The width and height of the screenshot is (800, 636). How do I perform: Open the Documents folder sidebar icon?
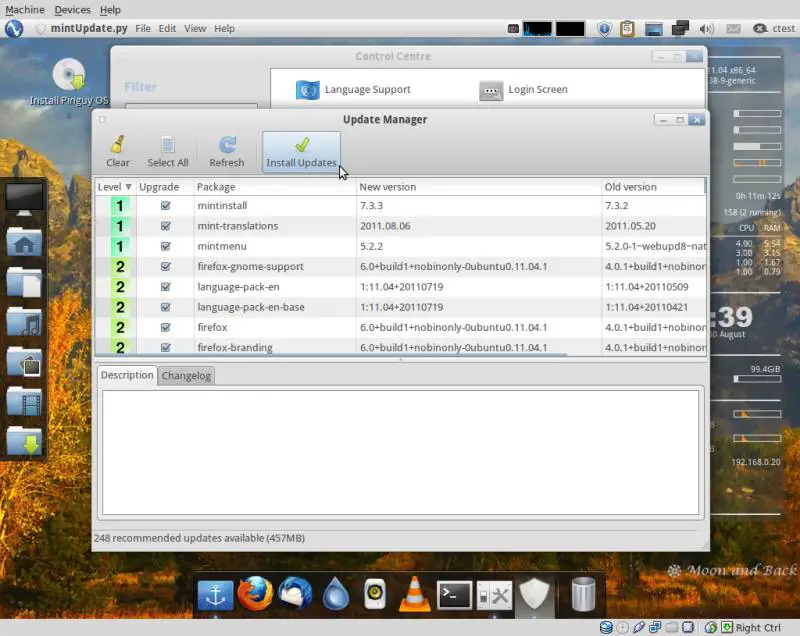[x=24, y=282]
